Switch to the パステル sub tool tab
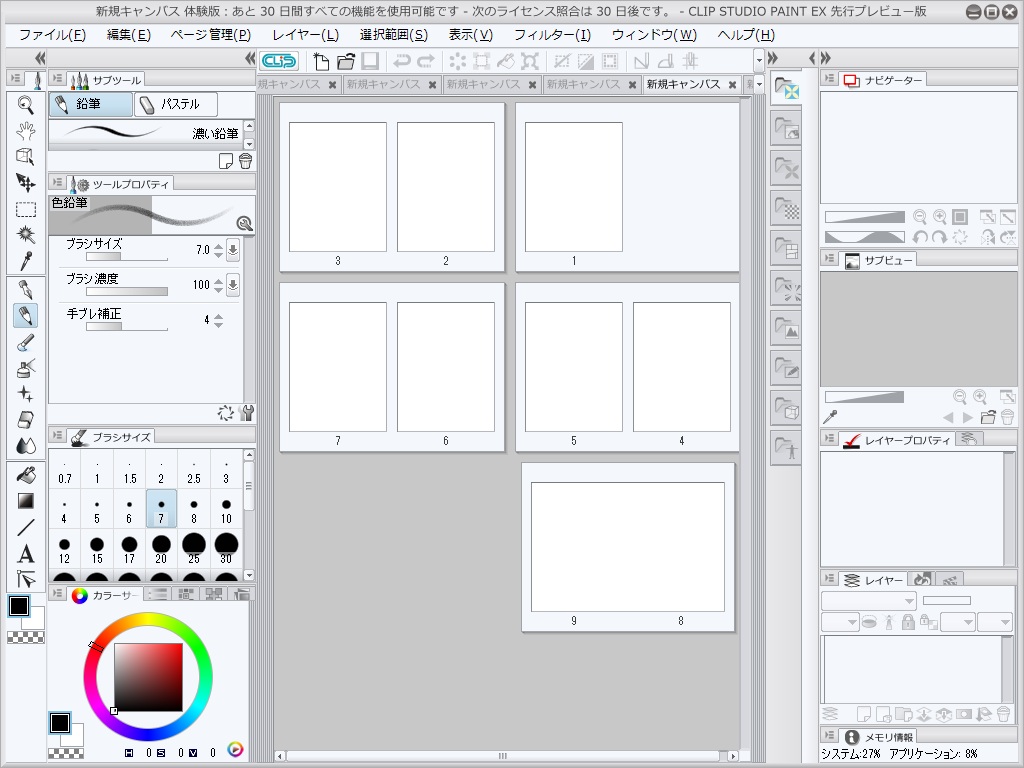This screenshot has width=1024, height=768. pyautogui.click(x=178, y=104)
